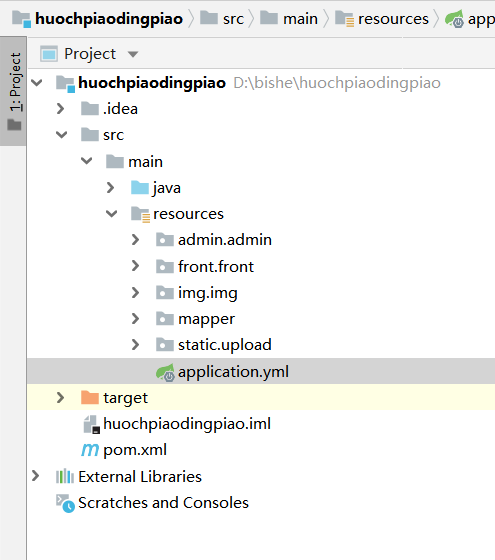Click the blue java source folder icon
The height and width of the screenshot is (560, 495).
(x=140, y=188)
